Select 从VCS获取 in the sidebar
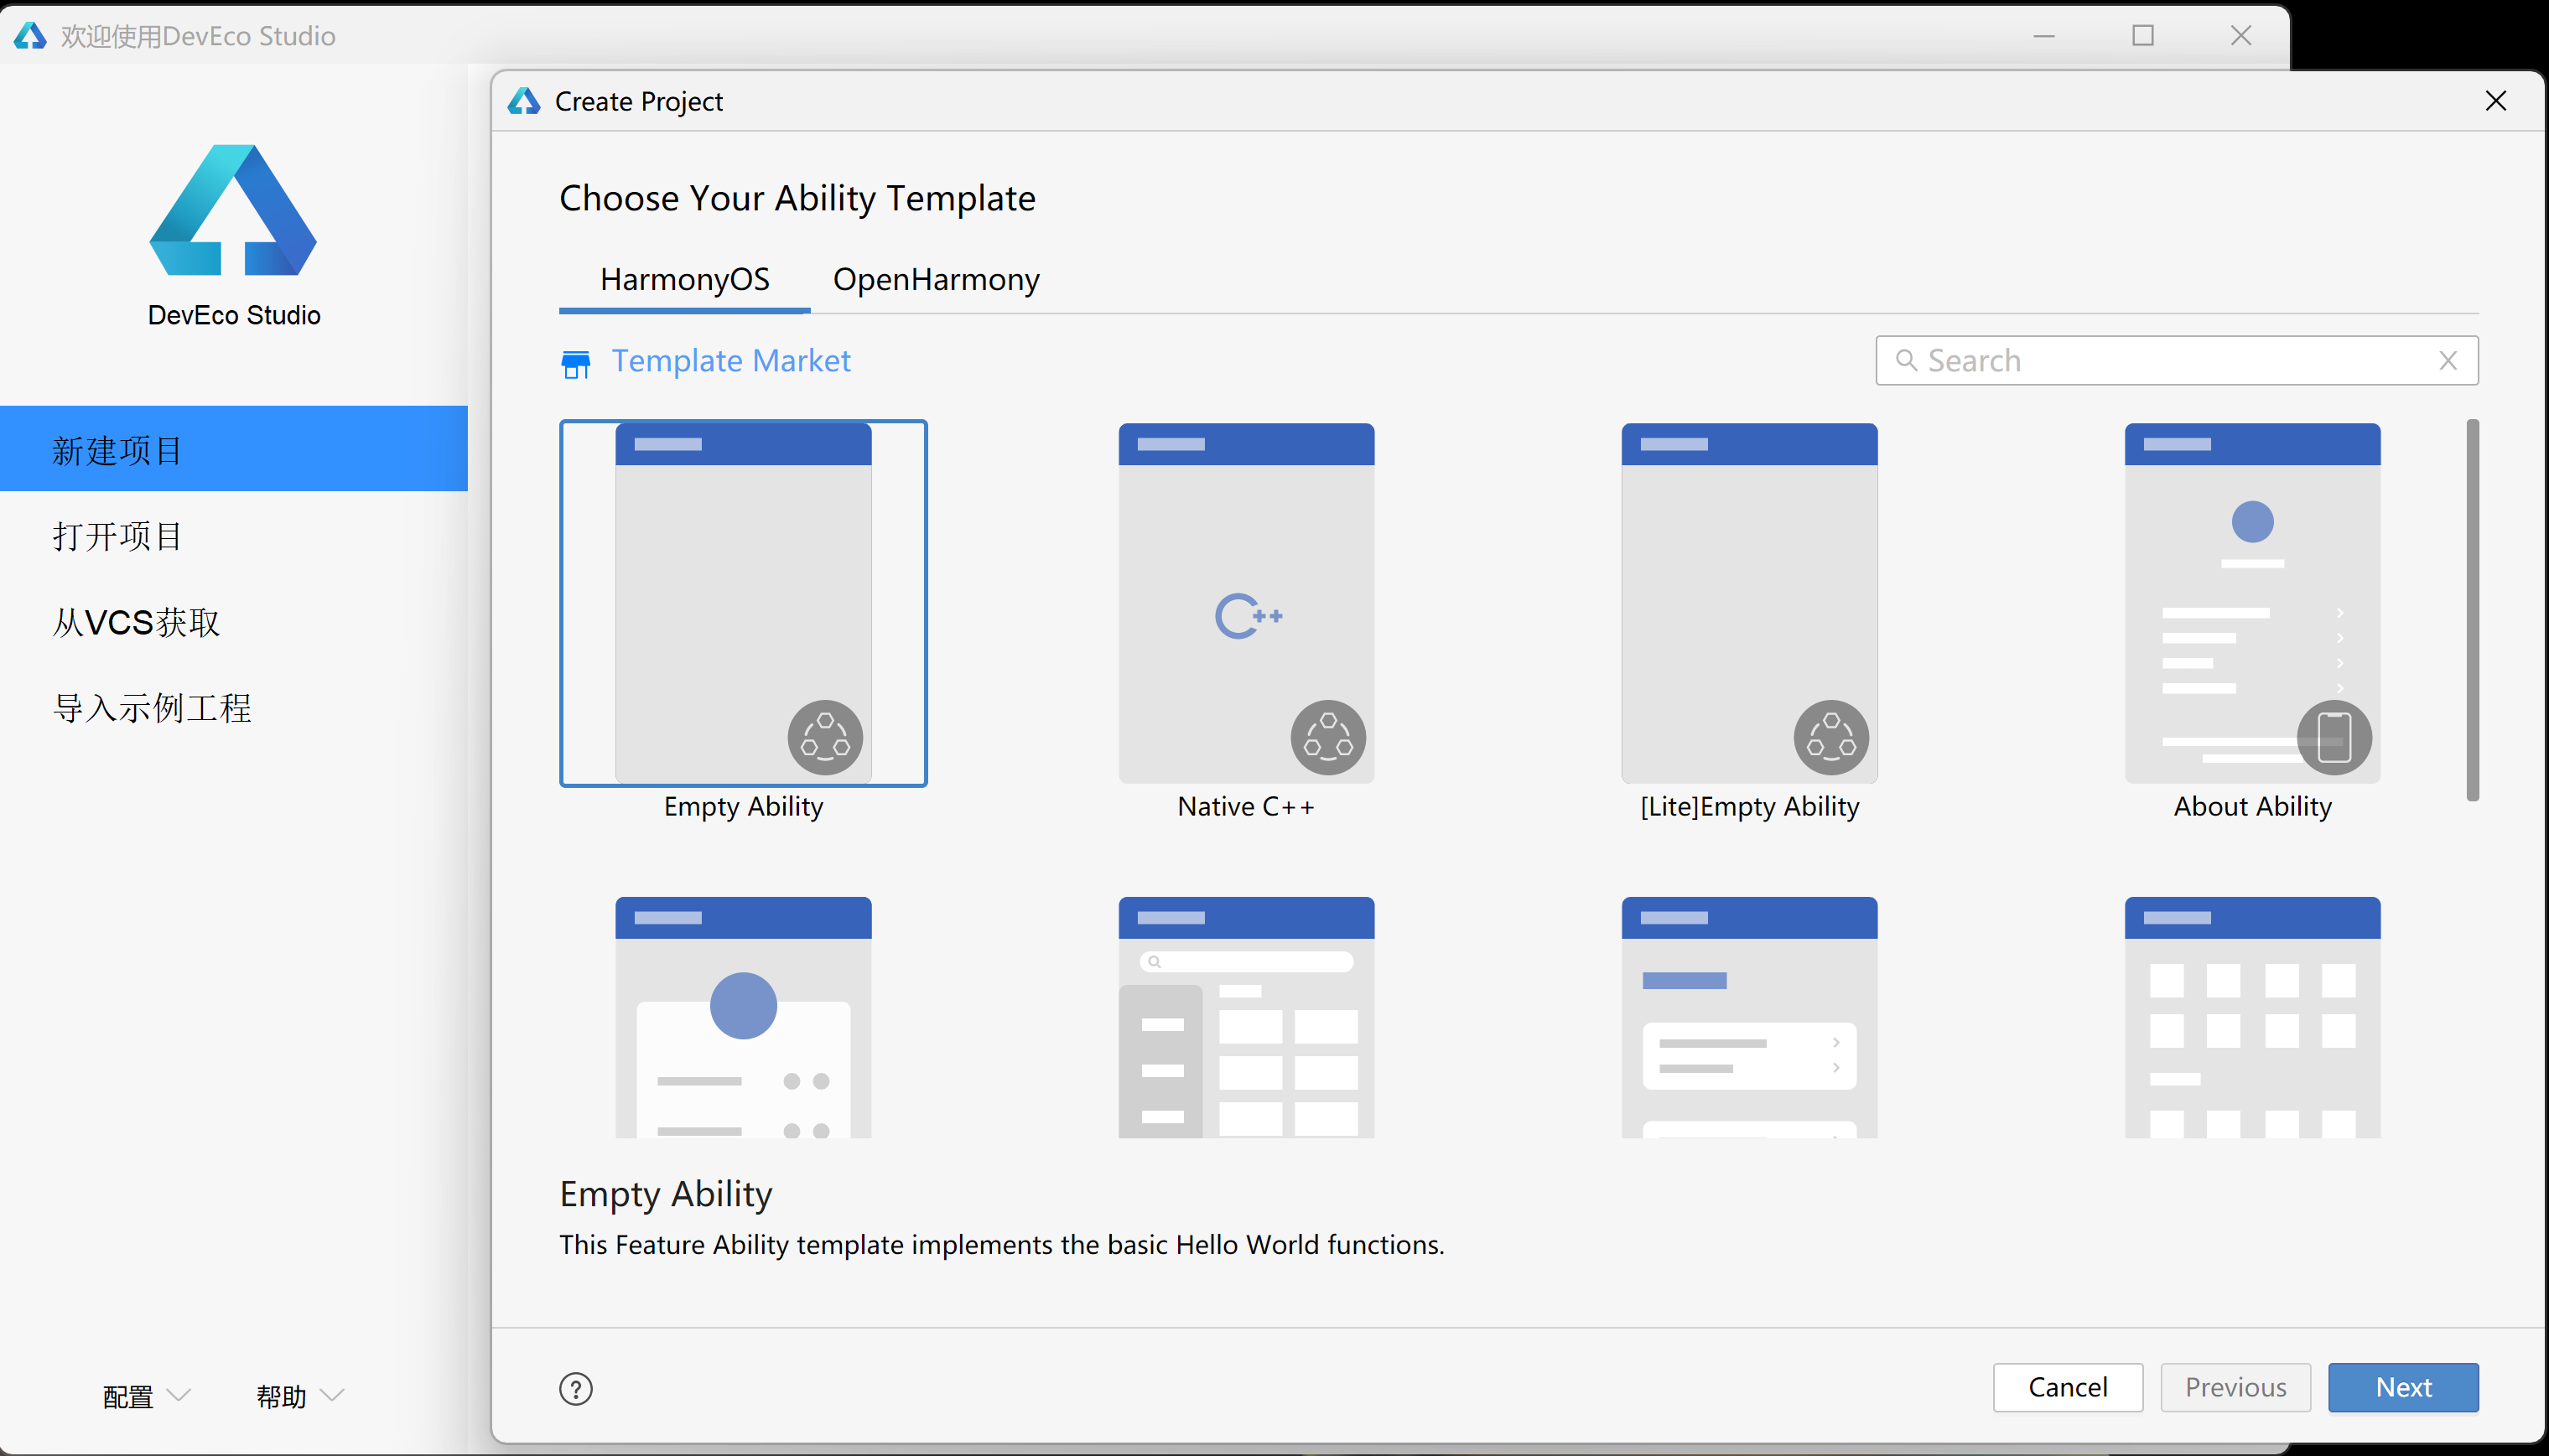The height and width of the screenshot is (1456, 2549). 136,623
